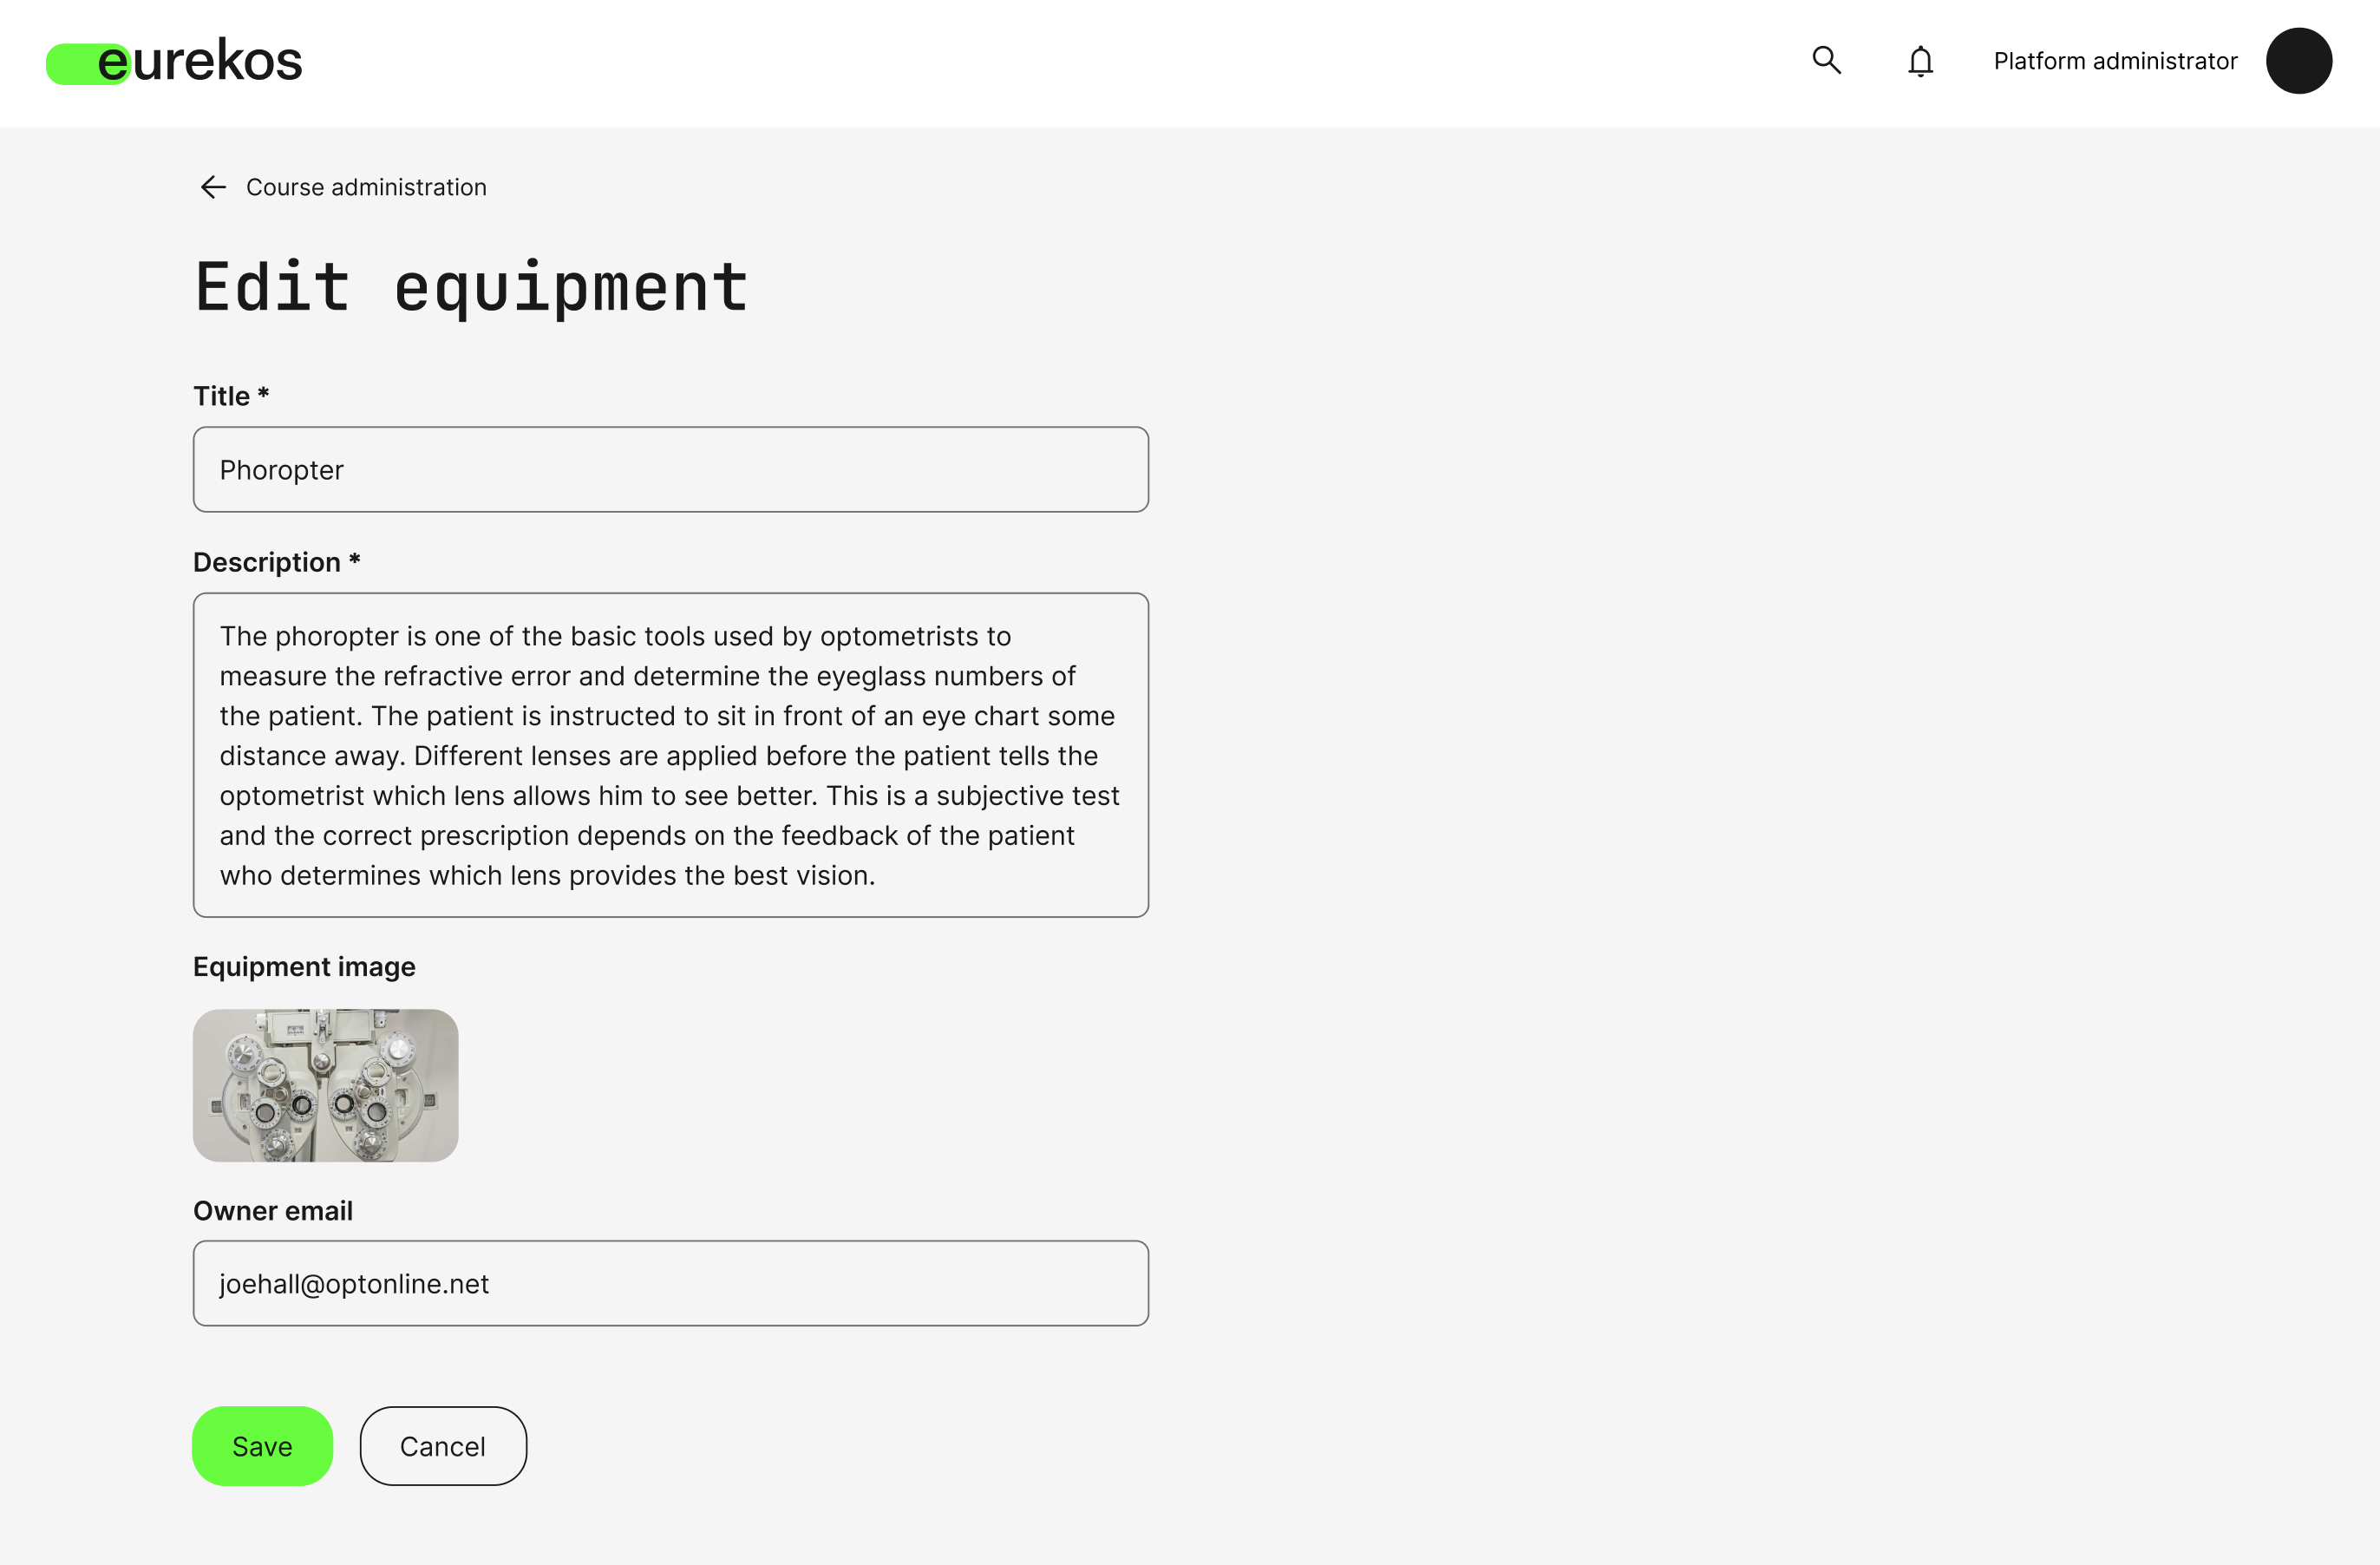Open the notifications bell
The height and width of the screenshot is (1565, 2380).
pyautogui.click(x=1919, y=62)
